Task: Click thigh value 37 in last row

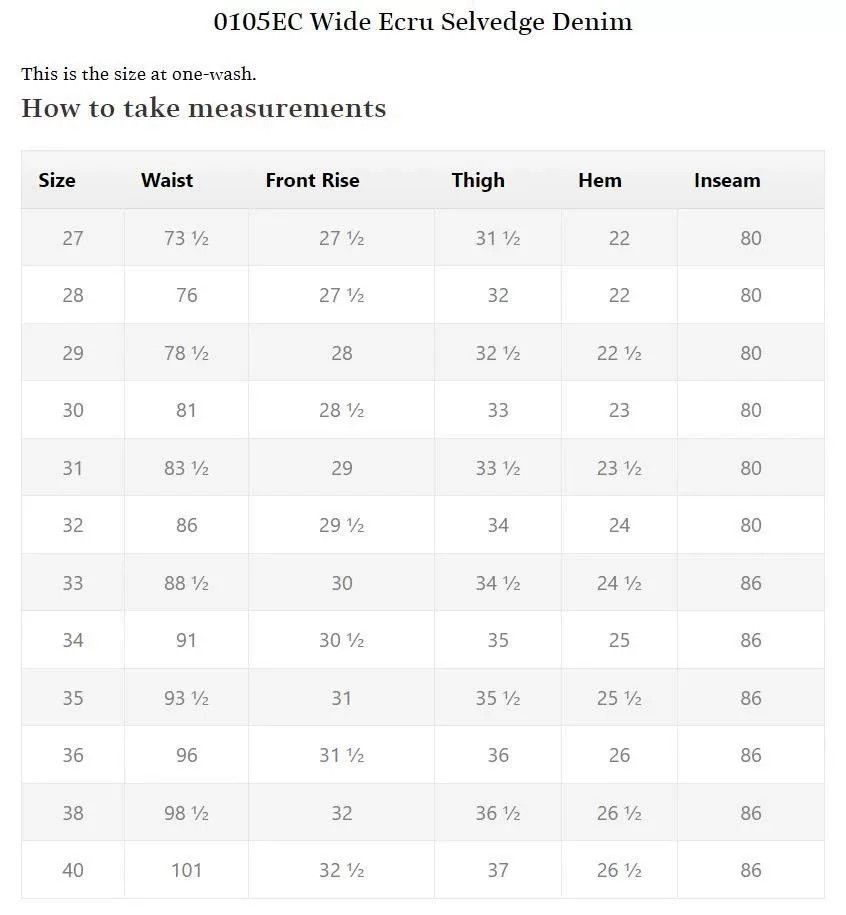Action: point(498,870)
